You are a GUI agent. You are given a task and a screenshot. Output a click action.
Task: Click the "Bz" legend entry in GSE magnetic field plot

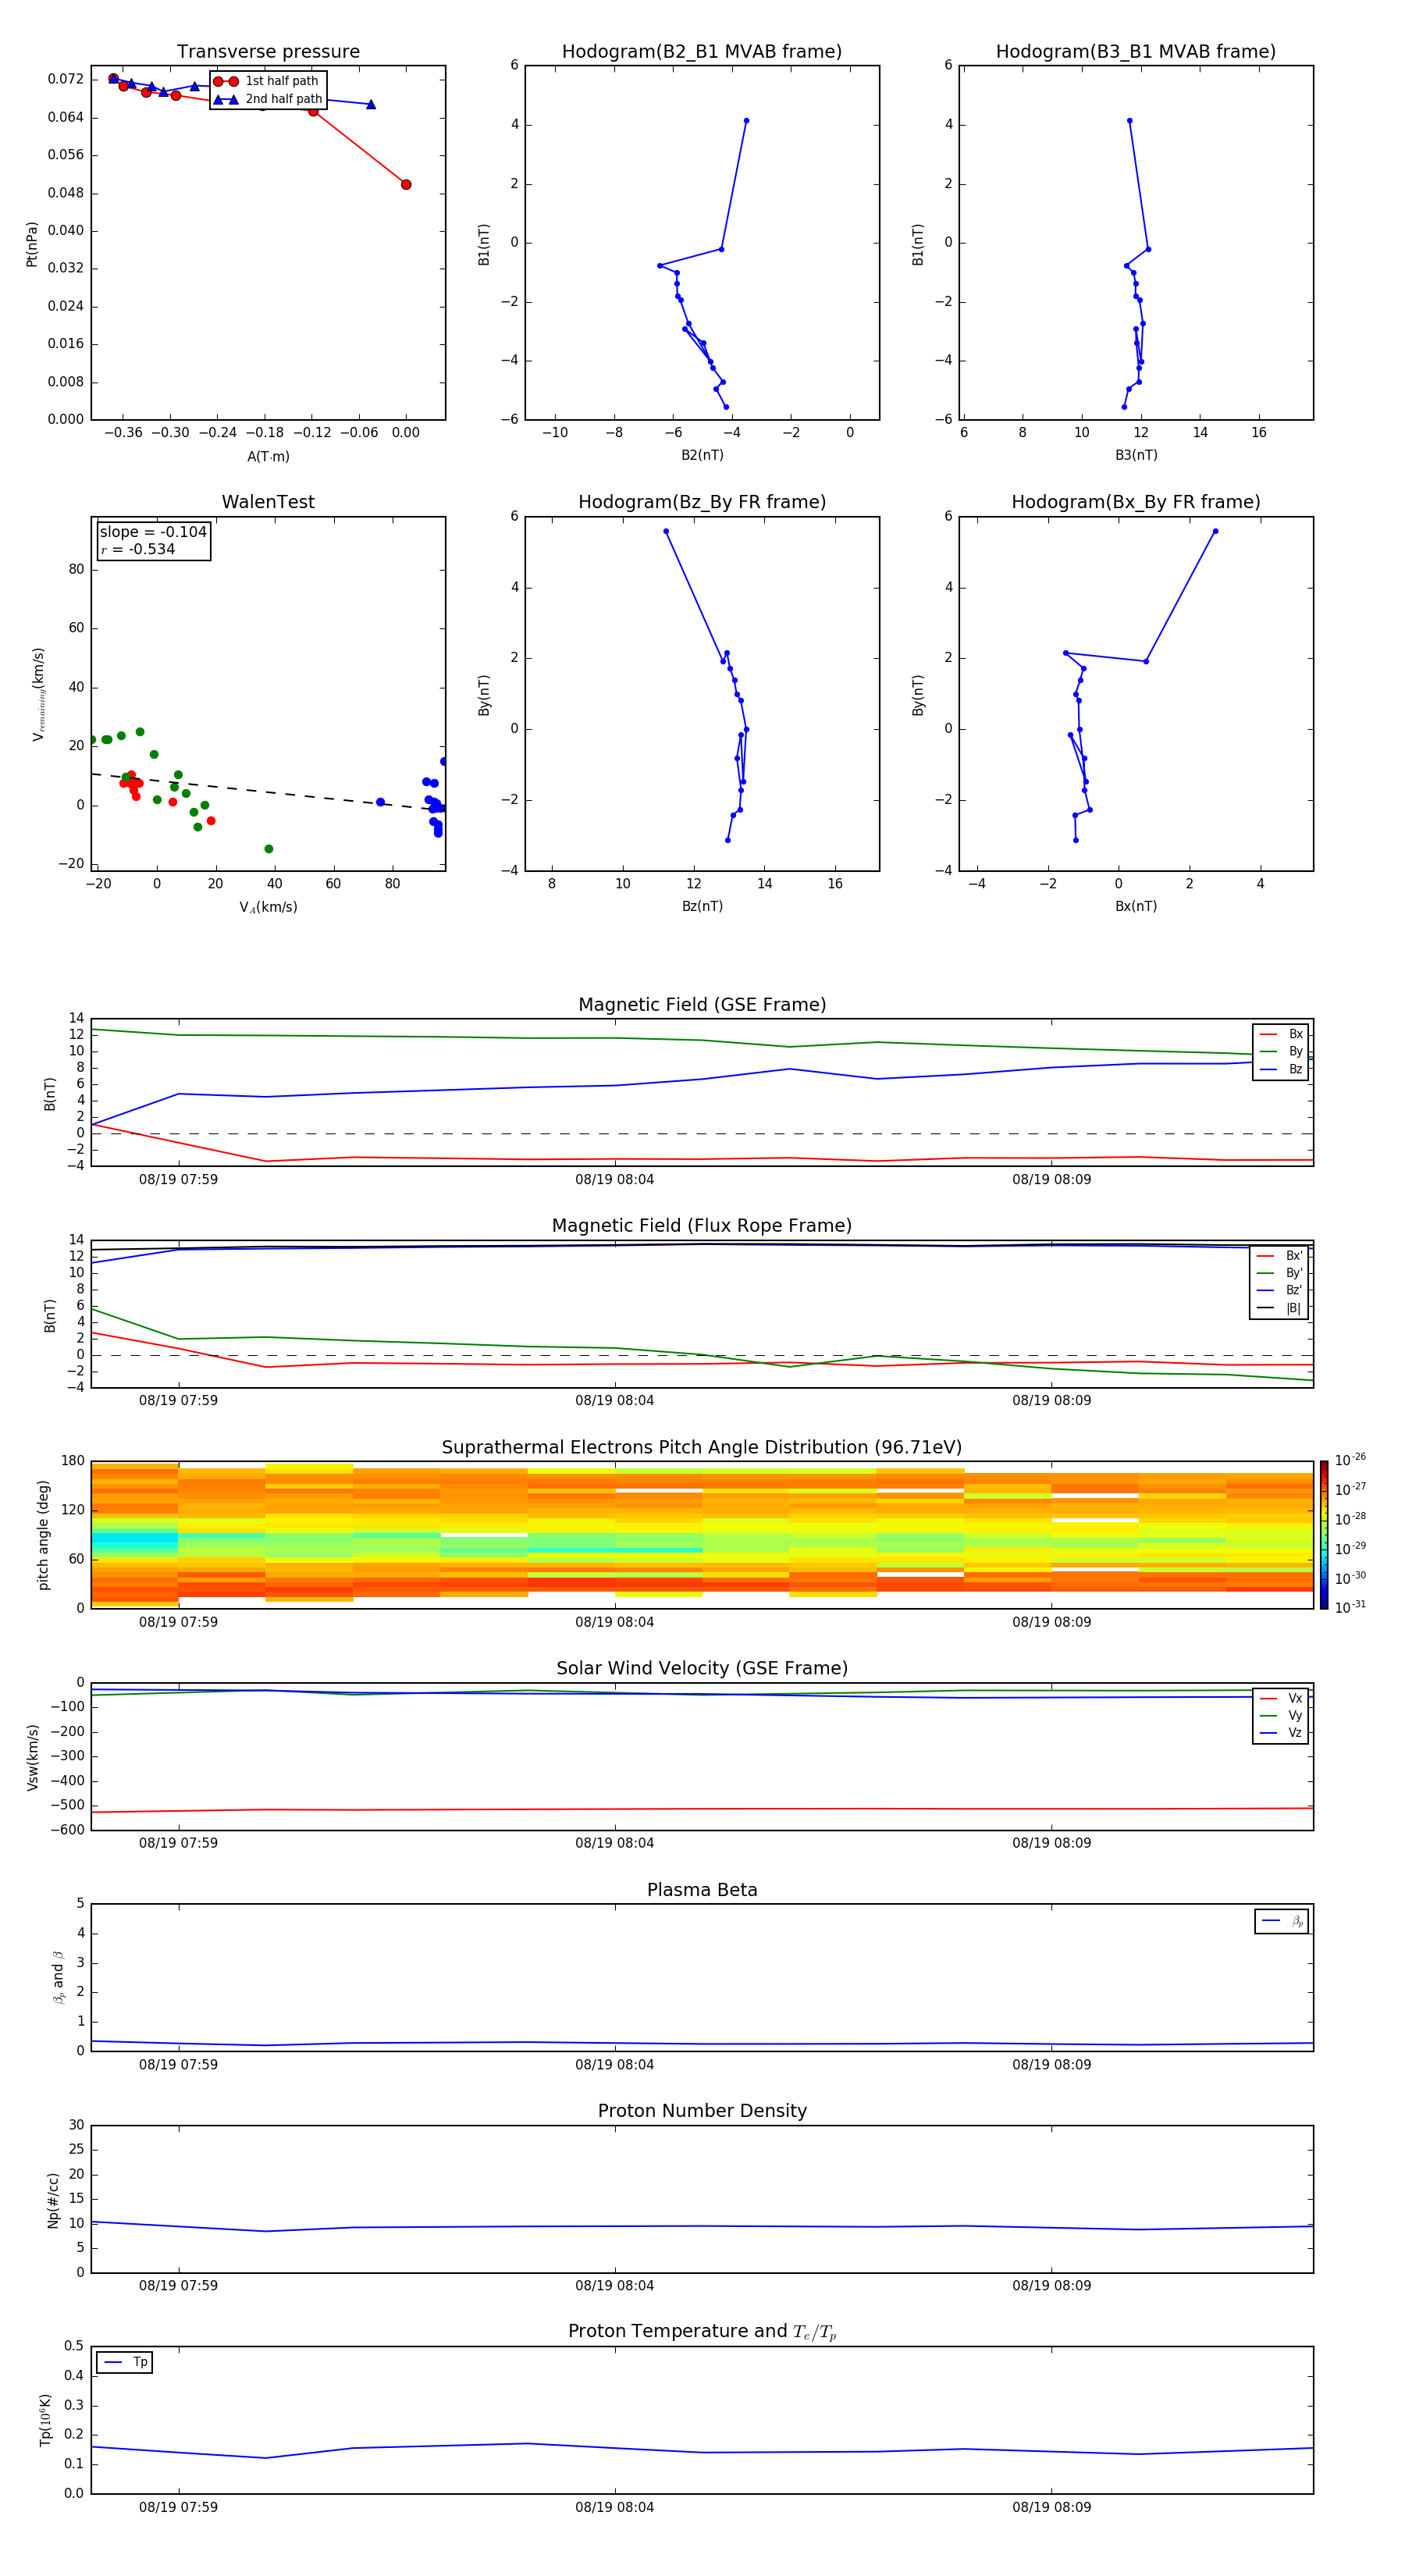coord(1281,1069)
